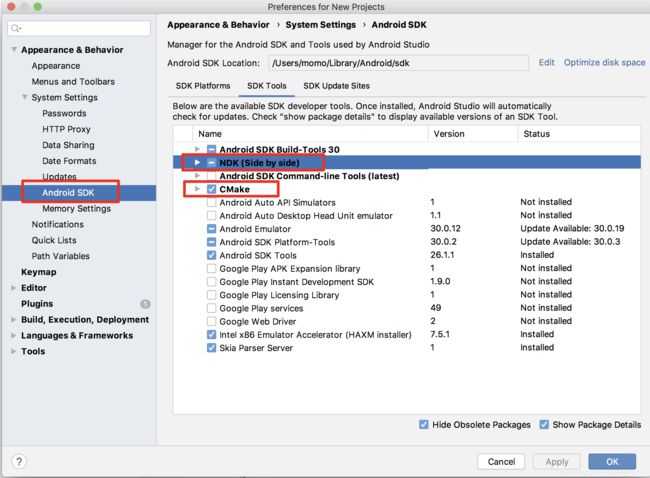This screenshot has height=478, width=650.
Task: Expand the Editor section
Action: coord(14,288)
